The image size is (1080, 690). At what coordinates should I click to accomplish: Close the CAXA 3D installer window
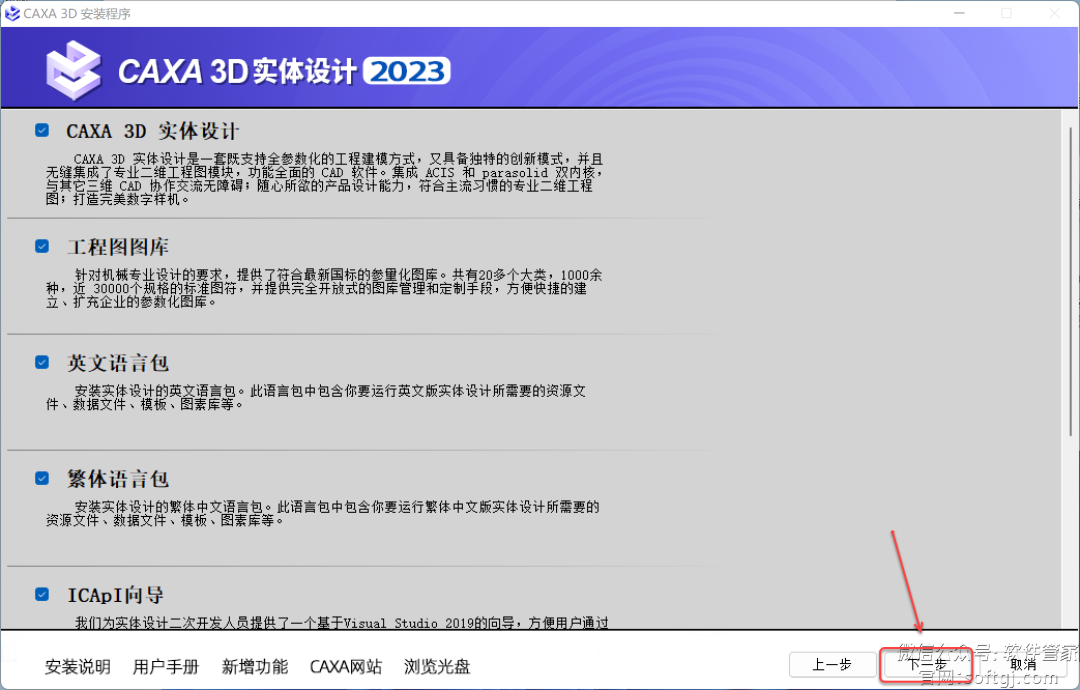coord(1053,13)
